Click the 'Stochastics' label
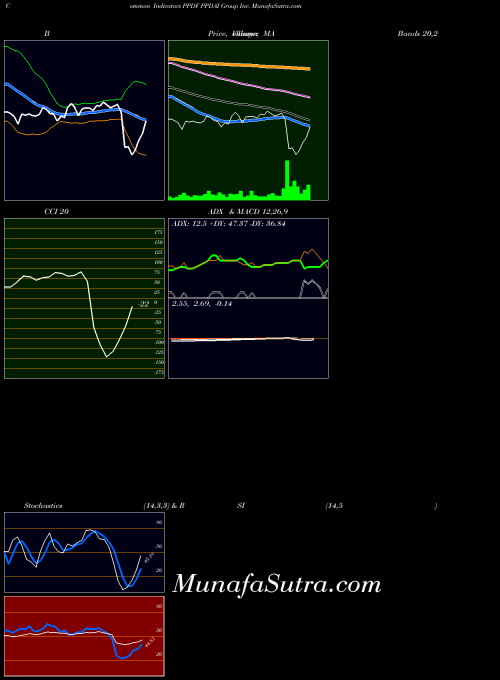Viewport: 500px width, 680px height. coord(43,506)
